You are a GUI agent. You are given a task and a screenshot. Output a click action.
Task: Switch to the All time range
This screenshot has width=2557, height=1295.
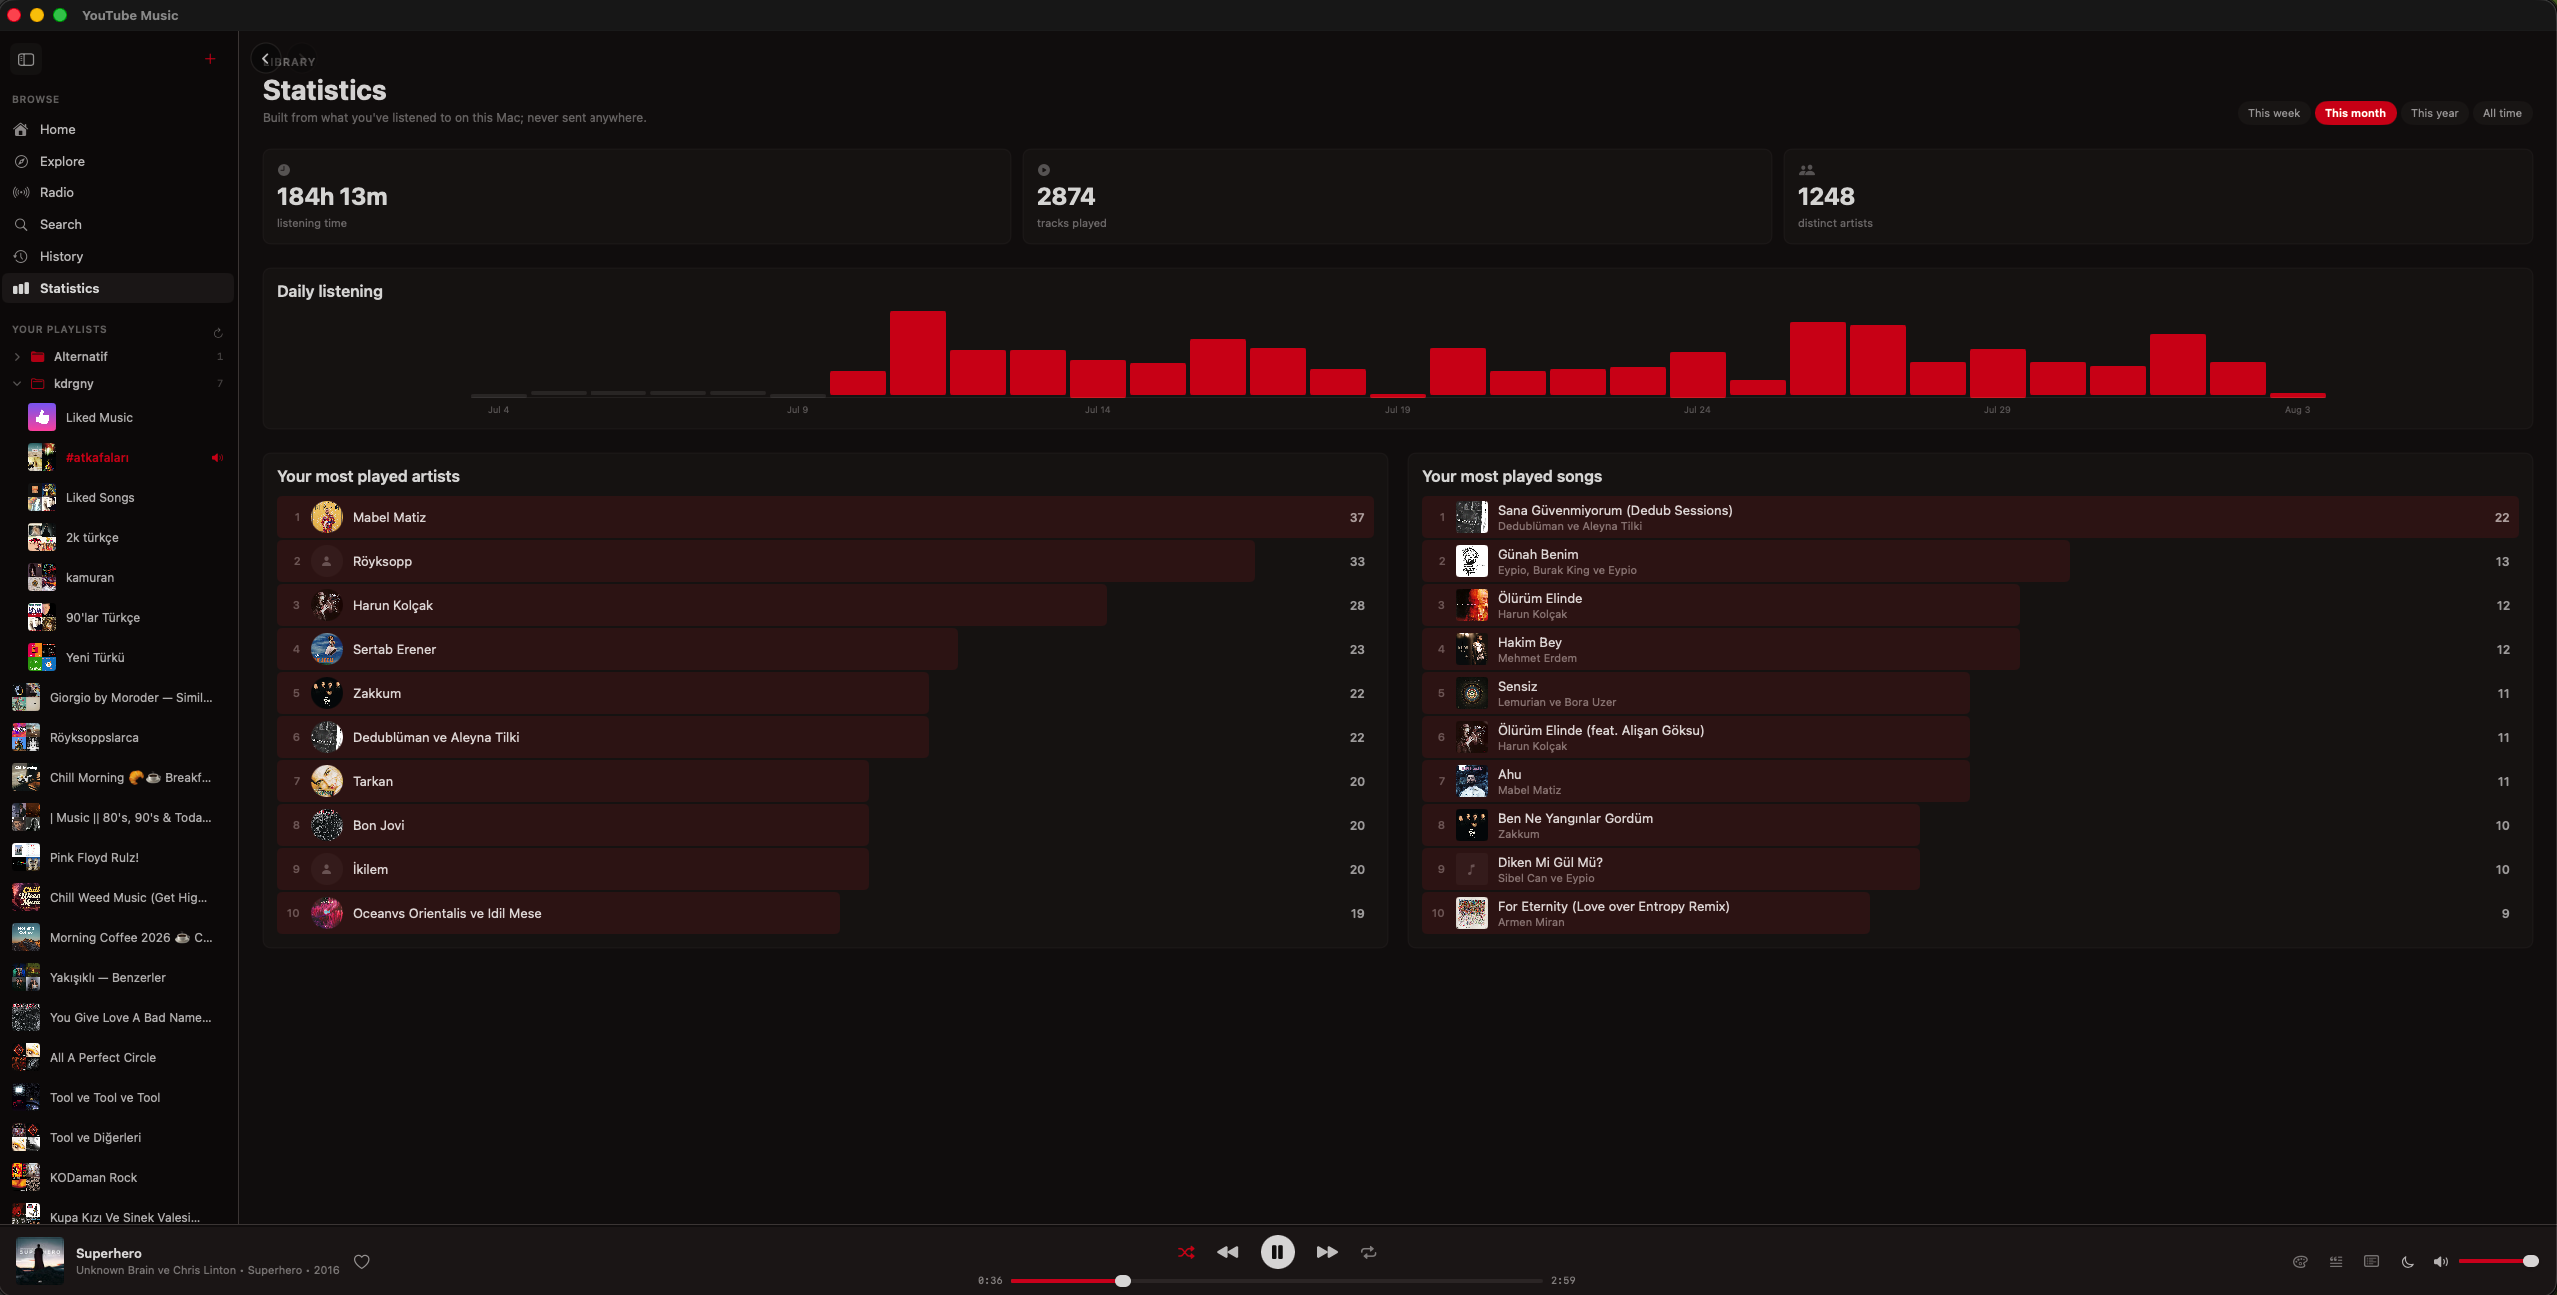click(2502, 113)
